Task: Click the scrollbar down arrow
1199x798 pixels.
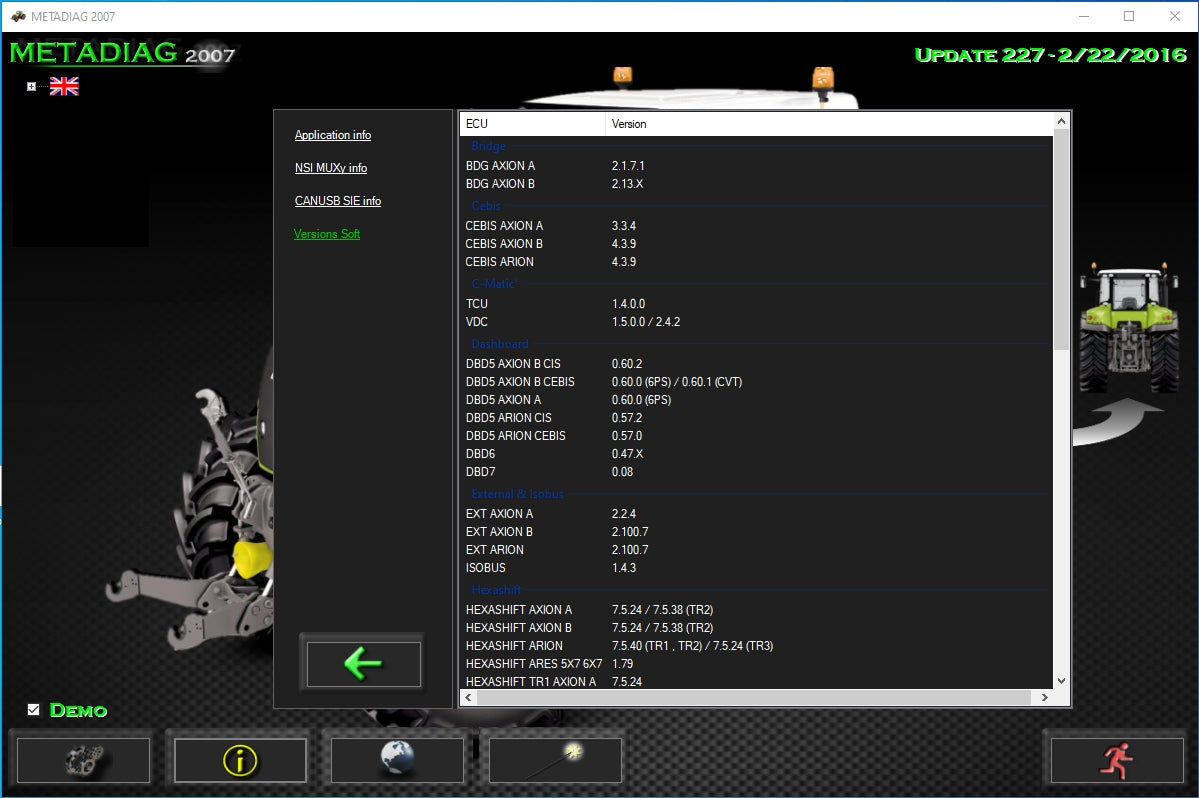Action: coord(1061,680)
